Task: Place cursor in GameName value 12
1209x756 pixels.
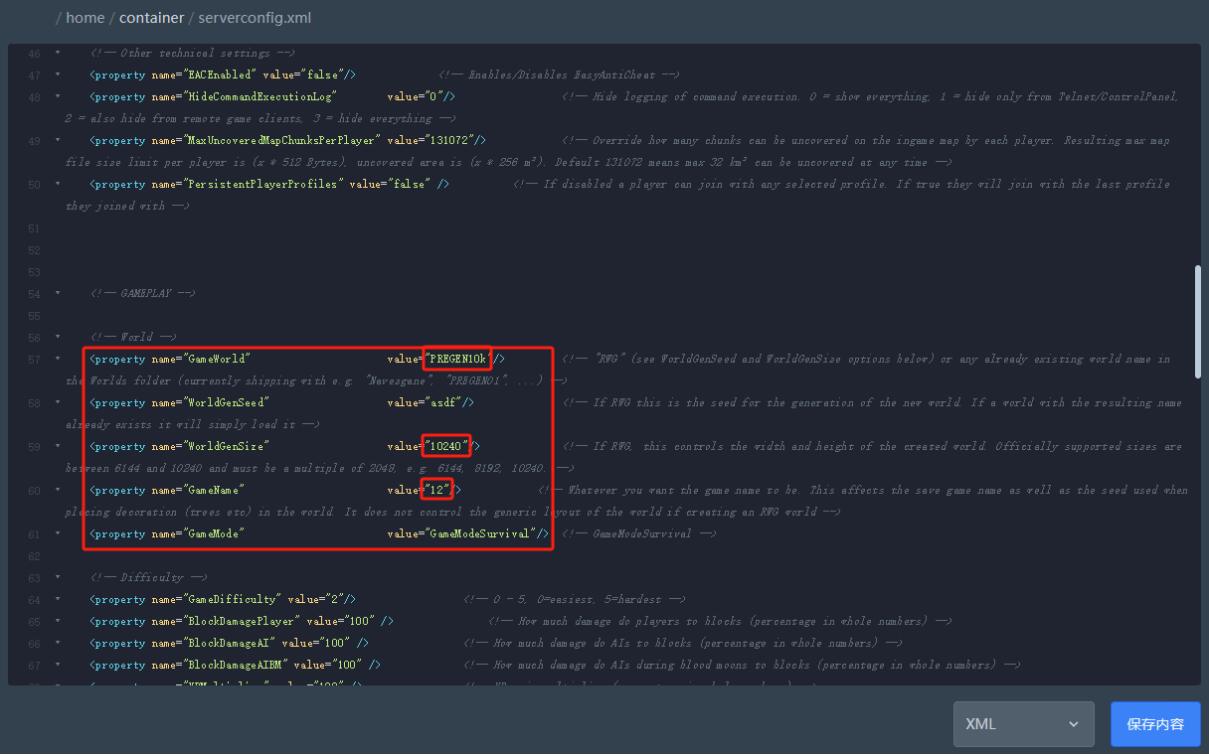Action: [x=435, y=490]
